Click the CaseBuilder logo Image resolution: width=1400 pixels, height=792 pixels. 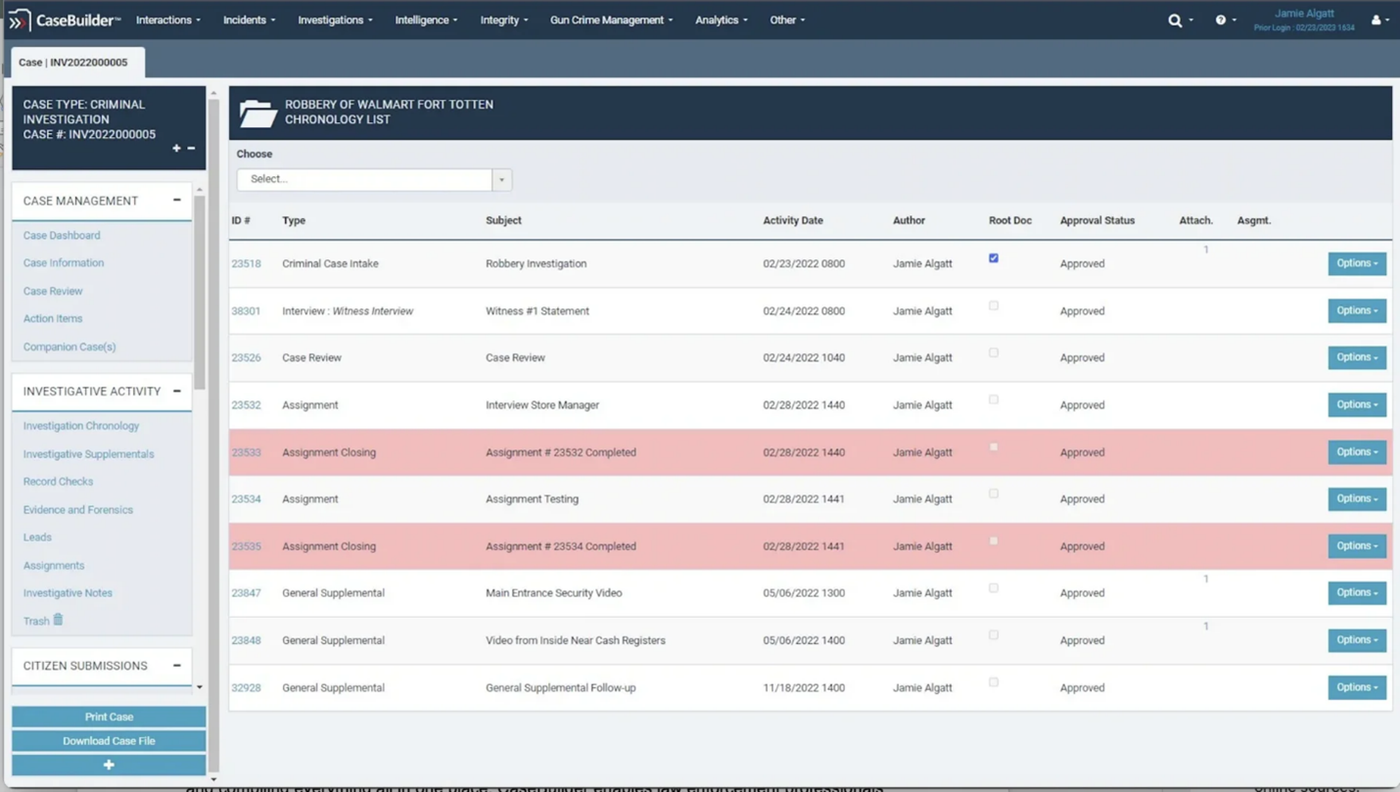(65, 20)
